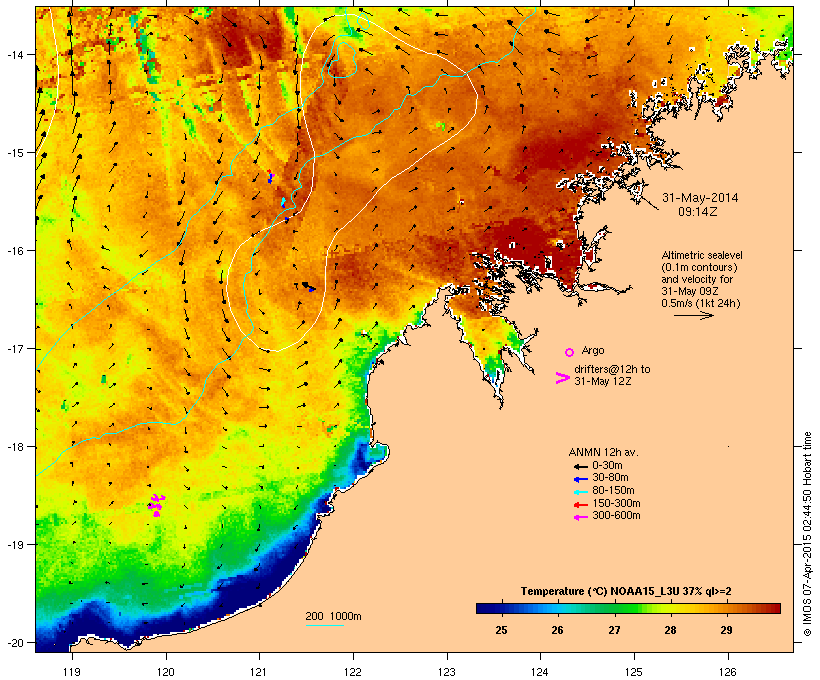Click longitude axis label 120

tap(166, 672)
